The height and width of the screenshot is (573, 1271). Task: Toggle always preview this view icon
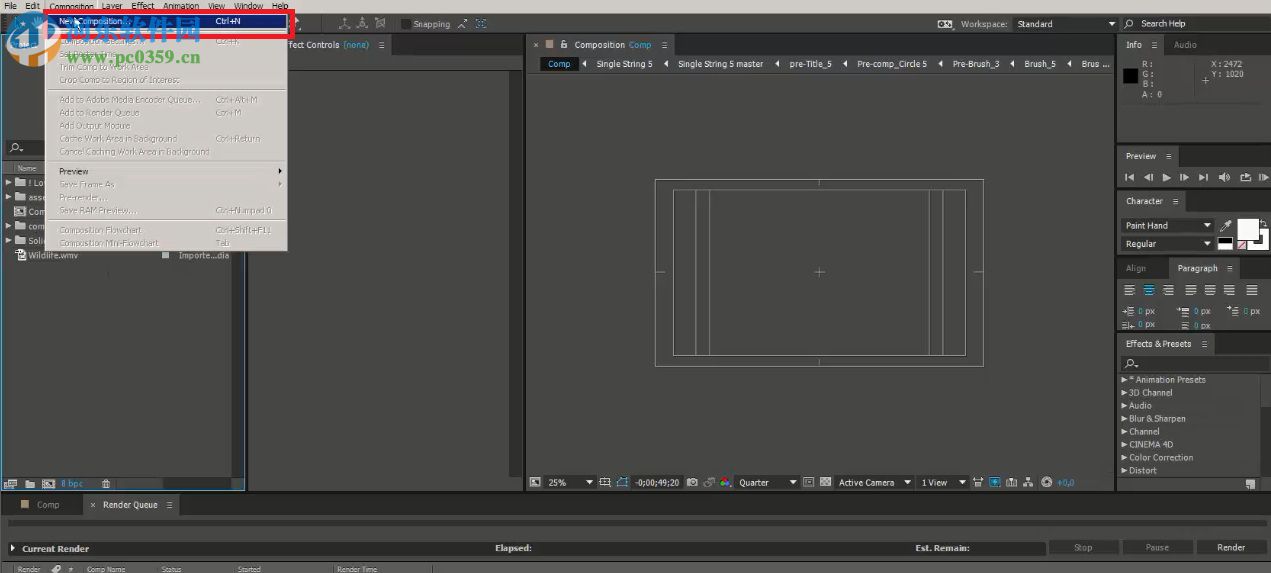point(535,483)
